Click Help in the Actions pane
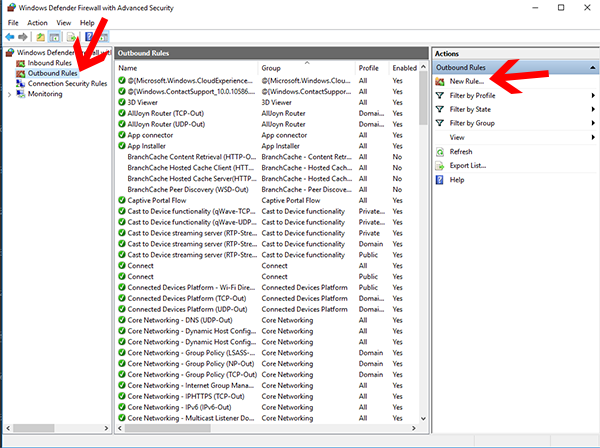Viewport: 600px width, 448px height. 457,180
